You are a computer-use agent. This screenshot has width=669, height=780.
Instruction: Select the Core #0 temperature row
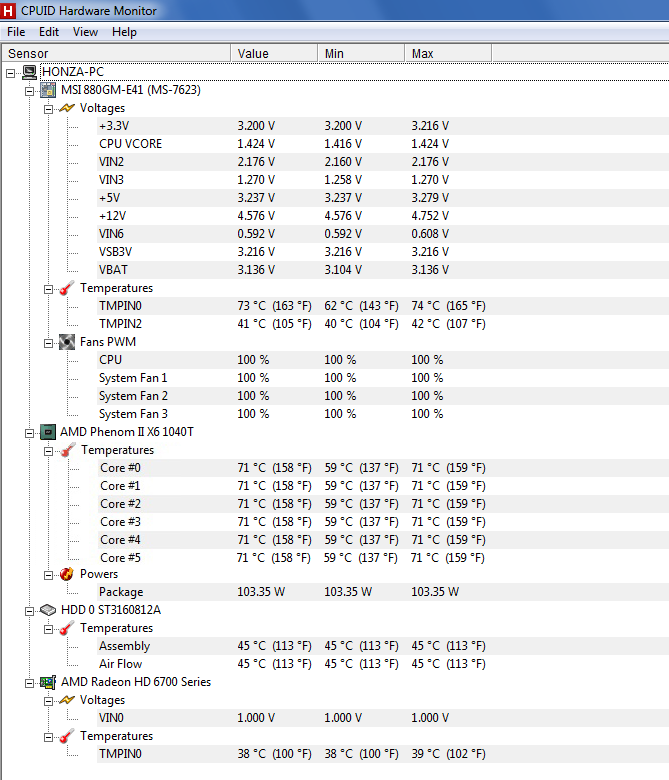click(383, 468)
